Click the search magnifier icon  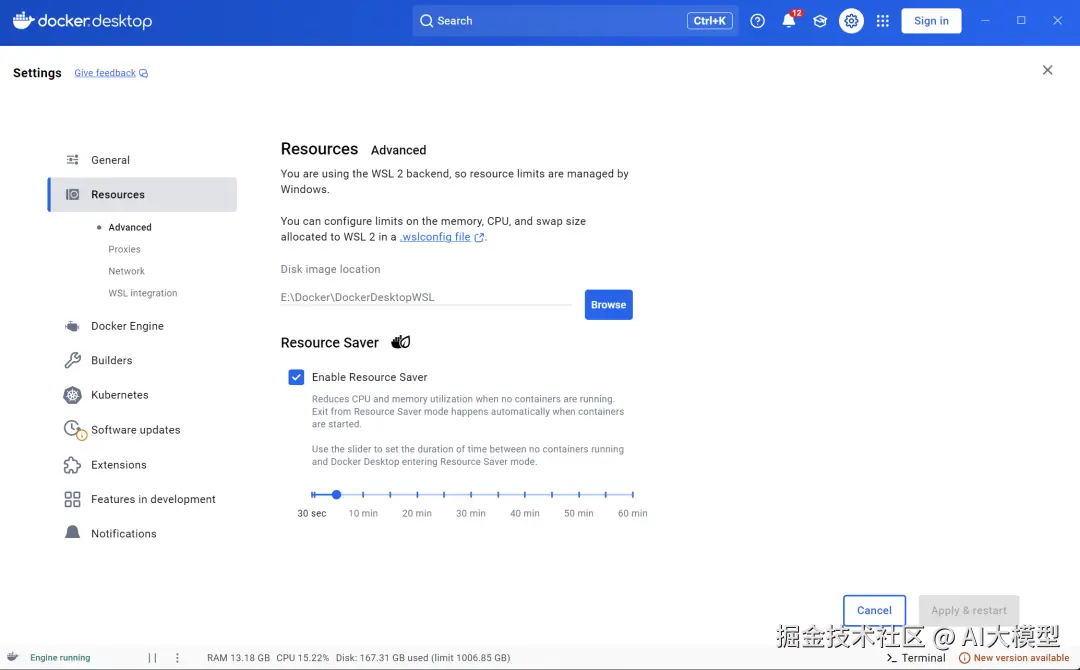[427, 21]
